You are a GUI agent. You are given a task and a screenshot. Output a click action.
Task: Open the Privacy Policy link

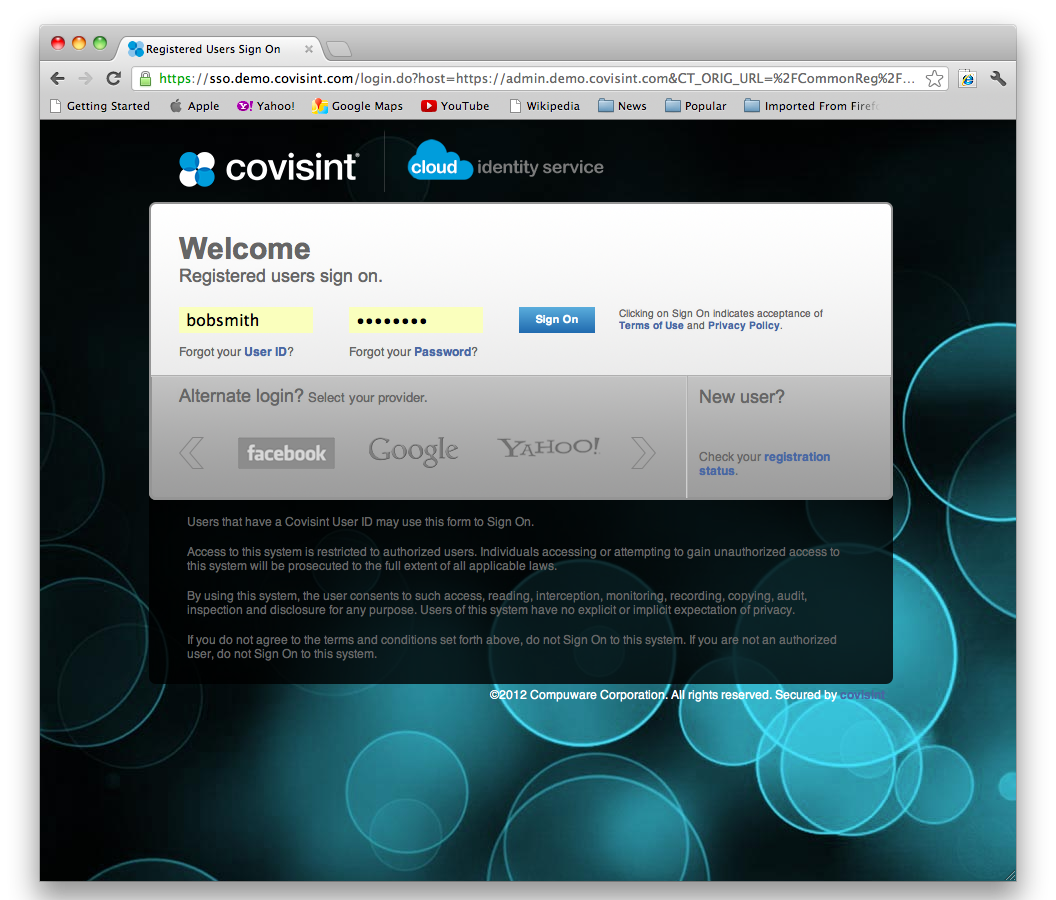744,325
